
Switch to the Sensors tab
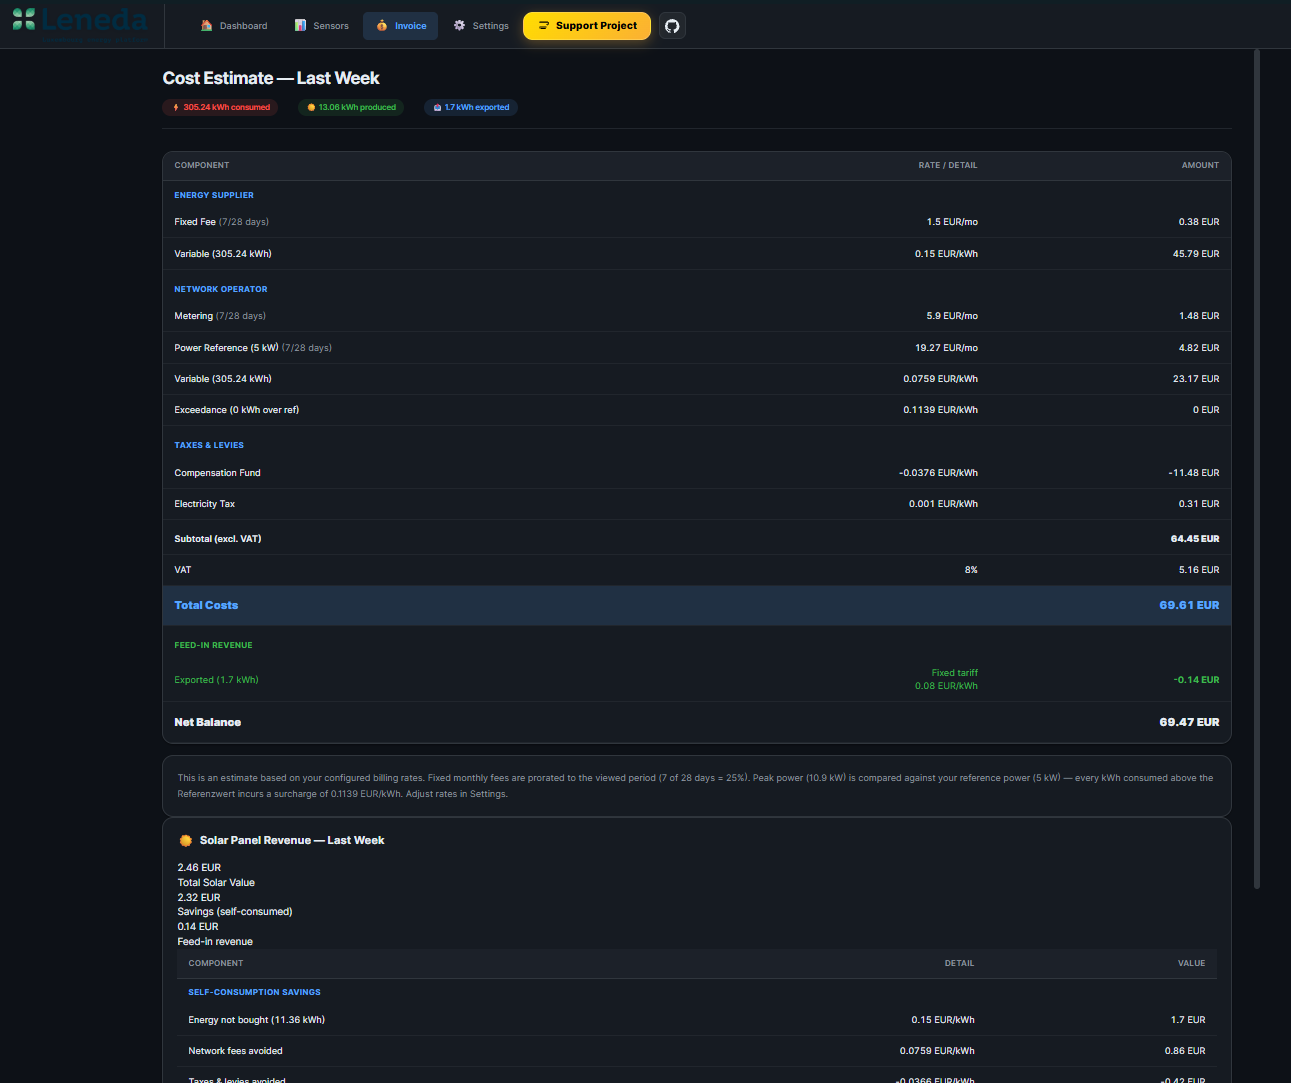(x=322, y=26)
